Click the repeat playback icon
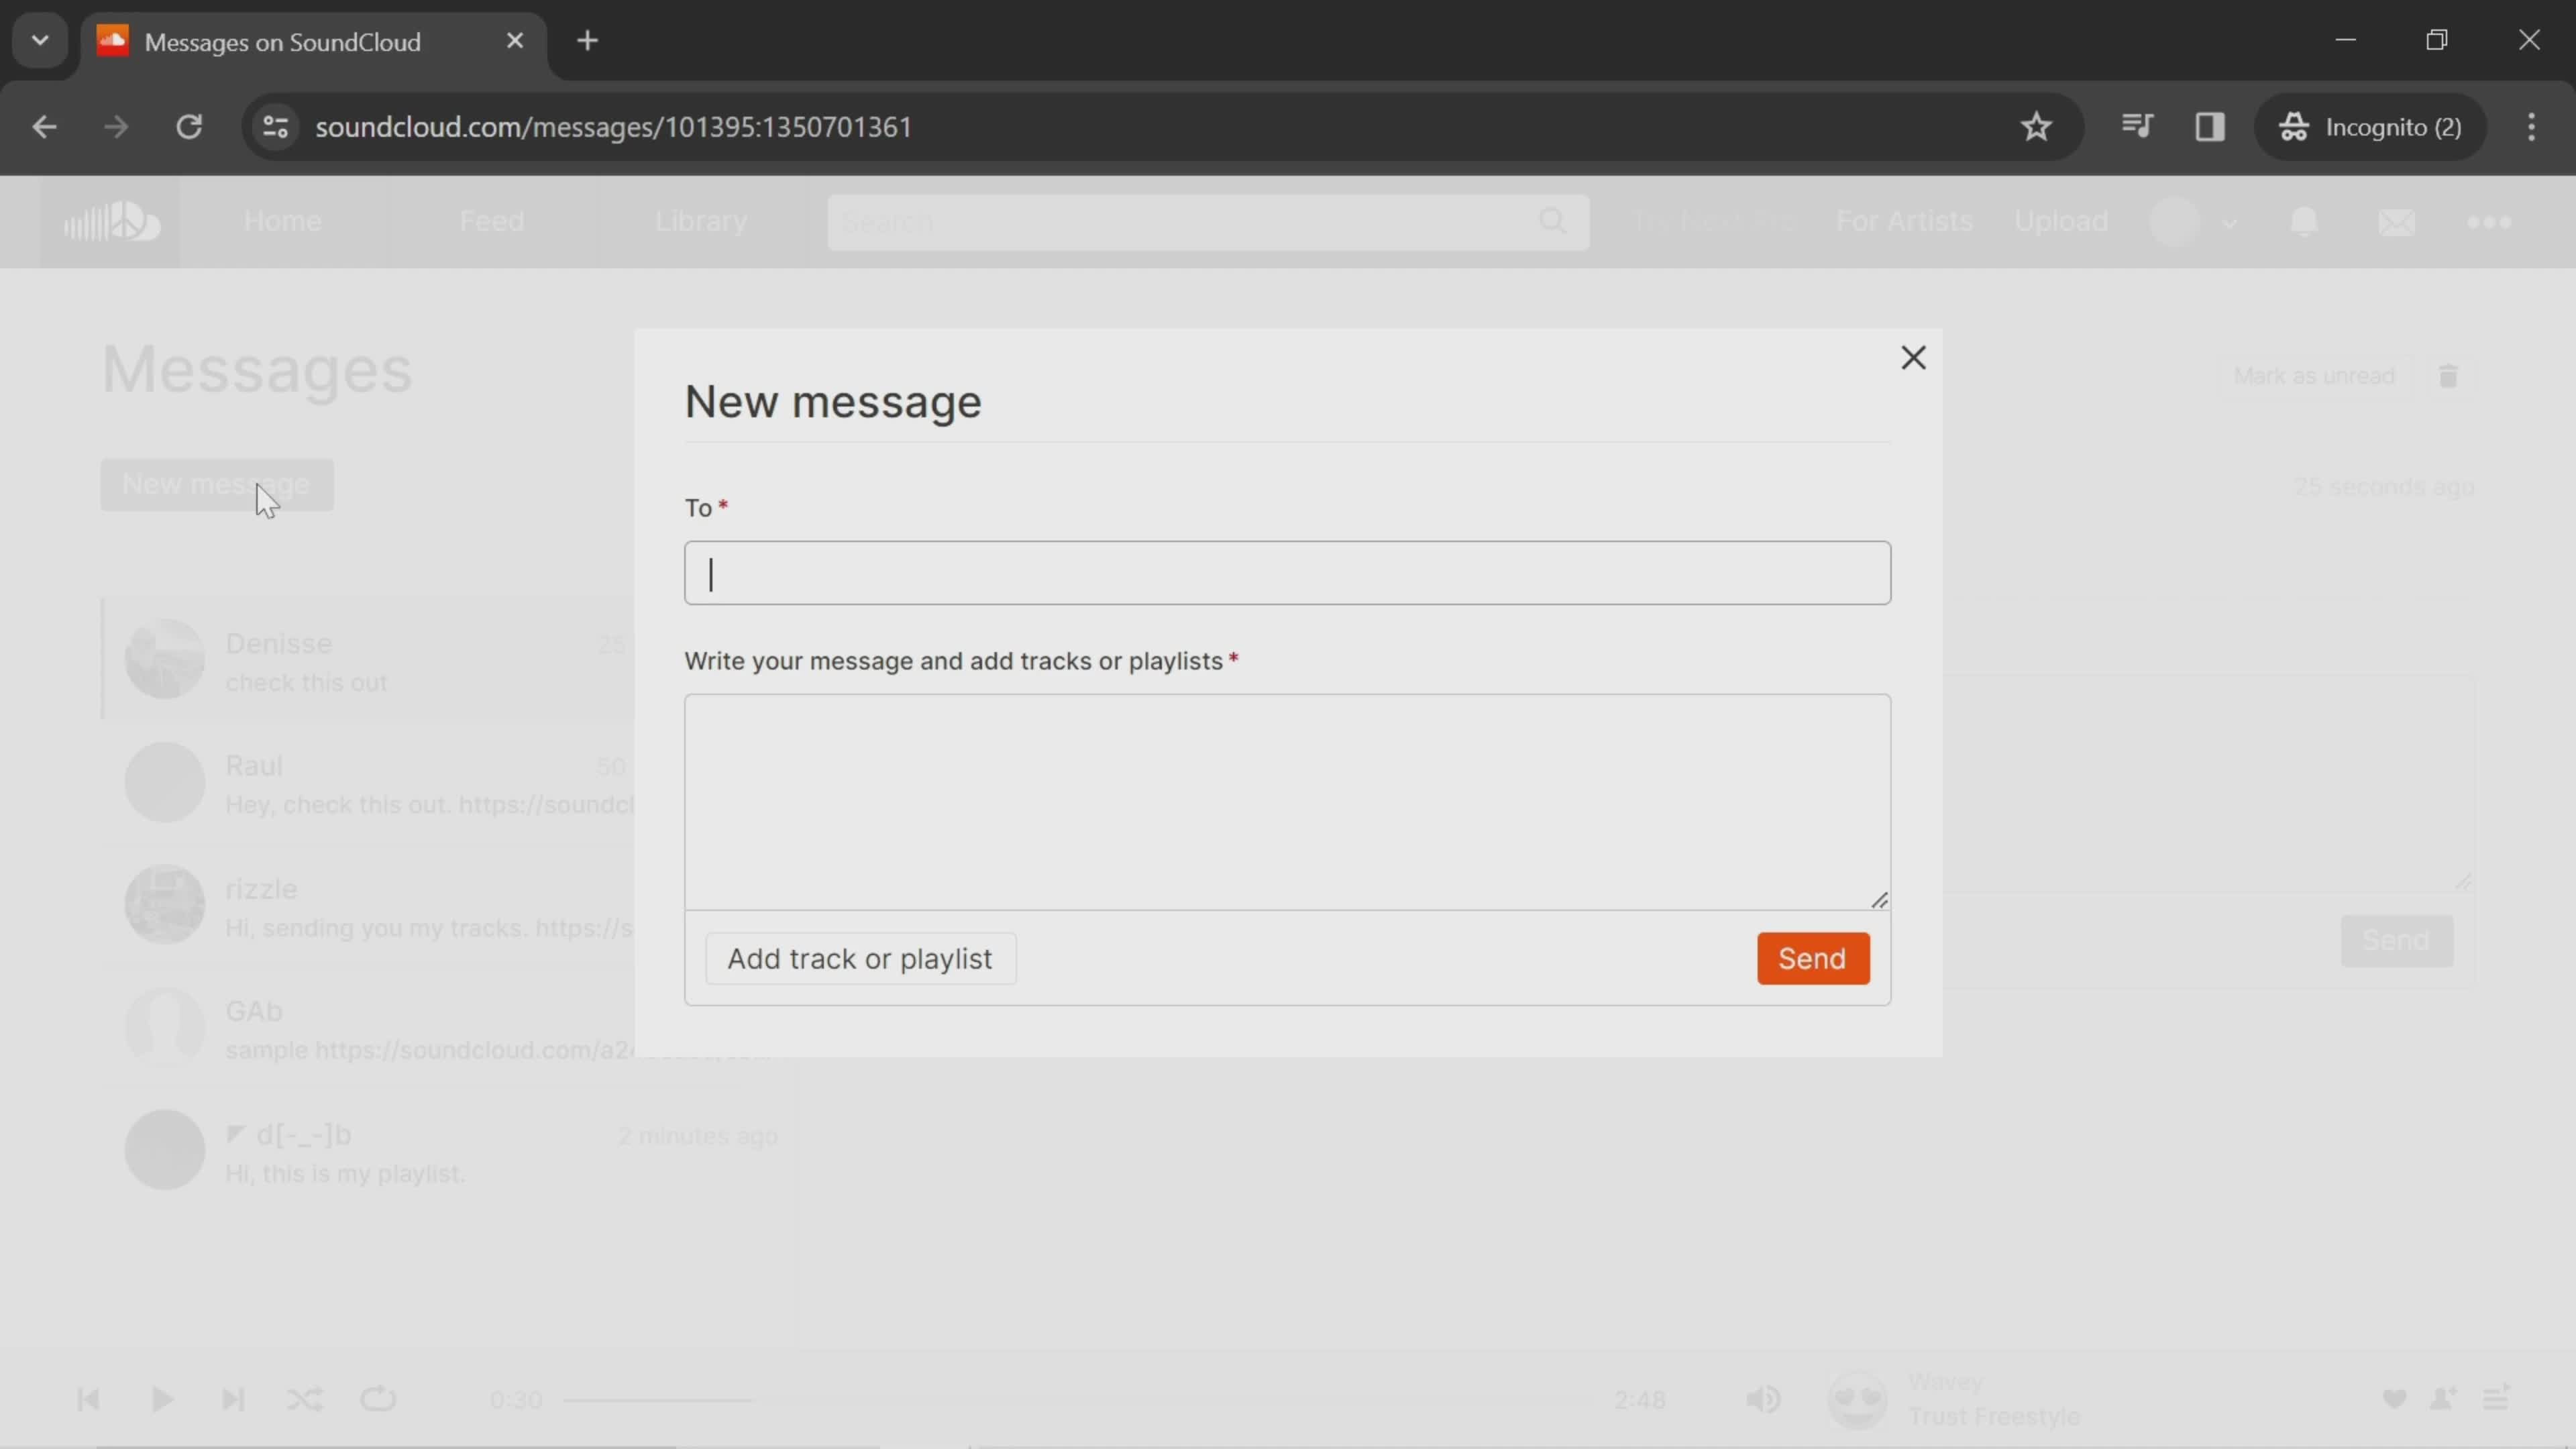The height and width of the screenshot is (1449, 2576). pos(377,1399)
